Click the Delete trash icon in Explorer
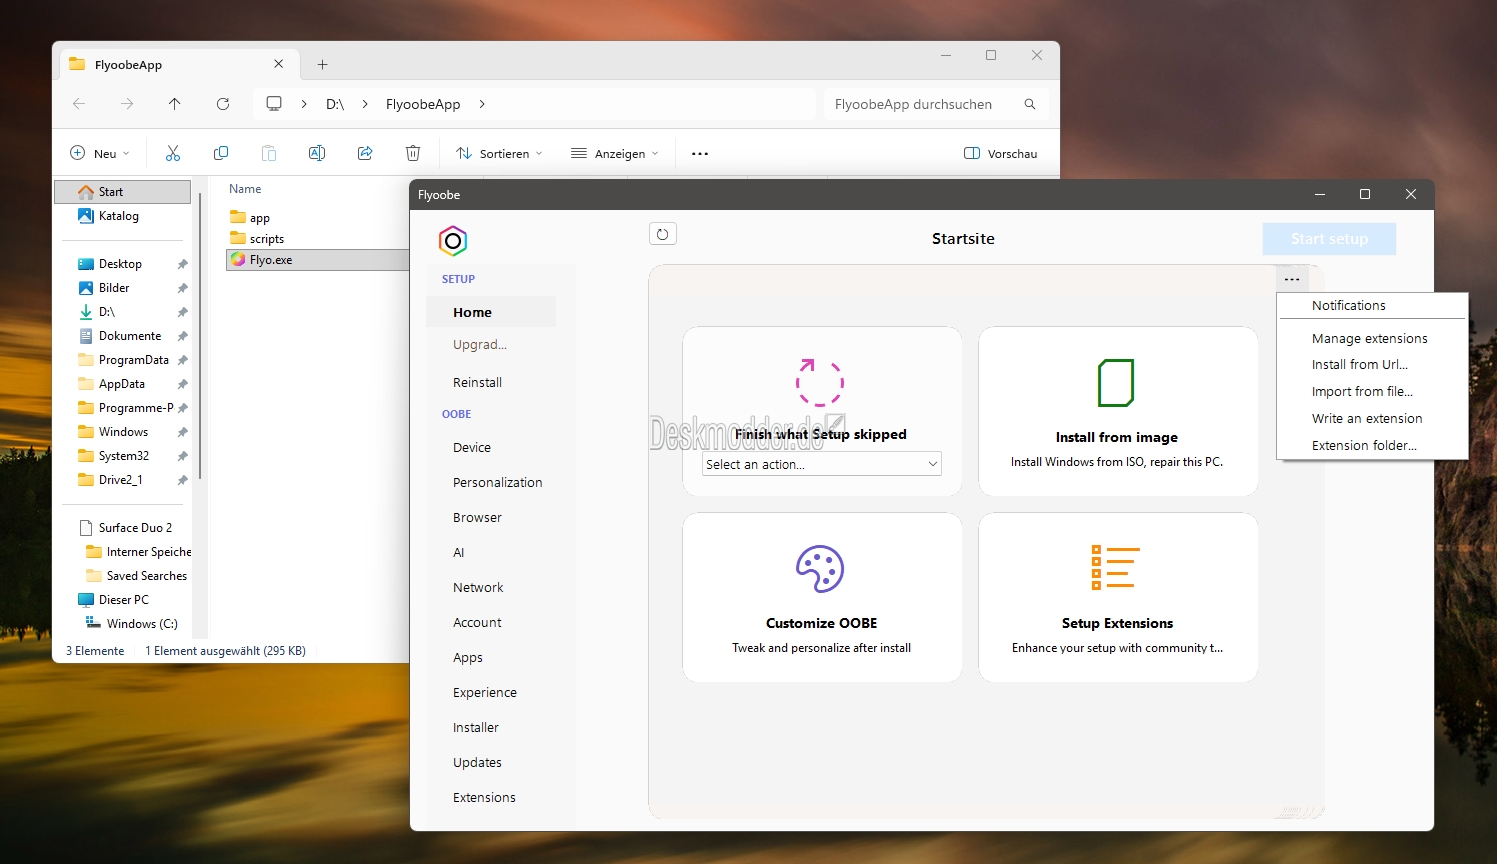 pos(413,153)
